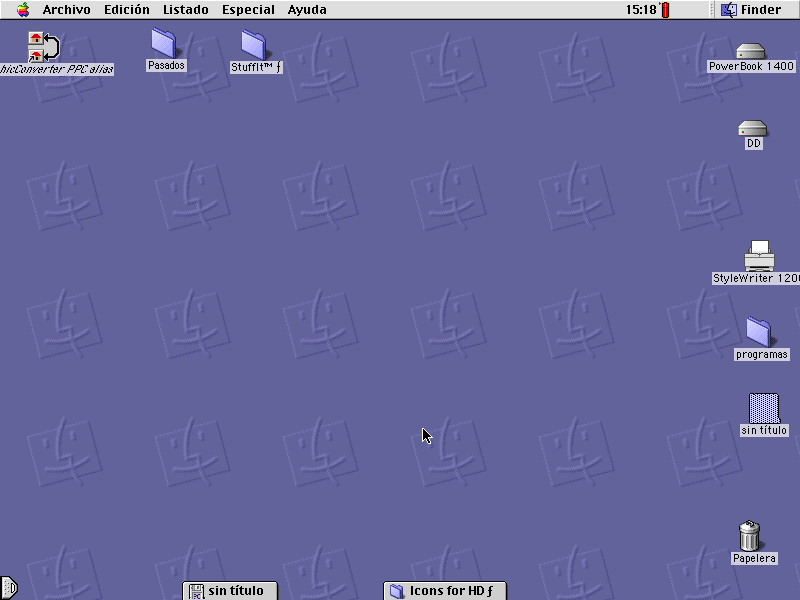Screen dimensions: 800x600
Task: Click the DD disk label
Action: click(754, 143)
